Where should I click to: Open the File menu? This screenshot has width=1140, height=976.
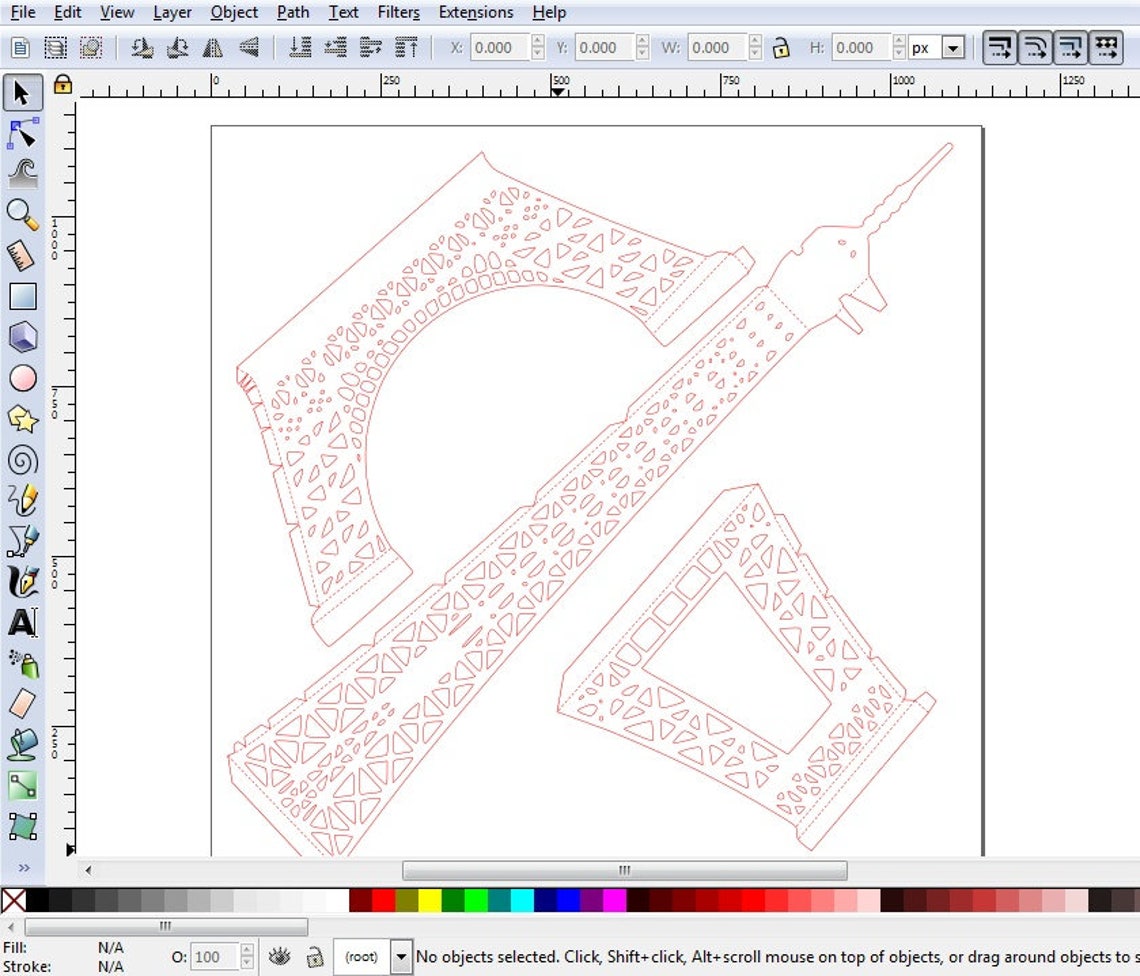pyautogui.click(x=23, y=12)
